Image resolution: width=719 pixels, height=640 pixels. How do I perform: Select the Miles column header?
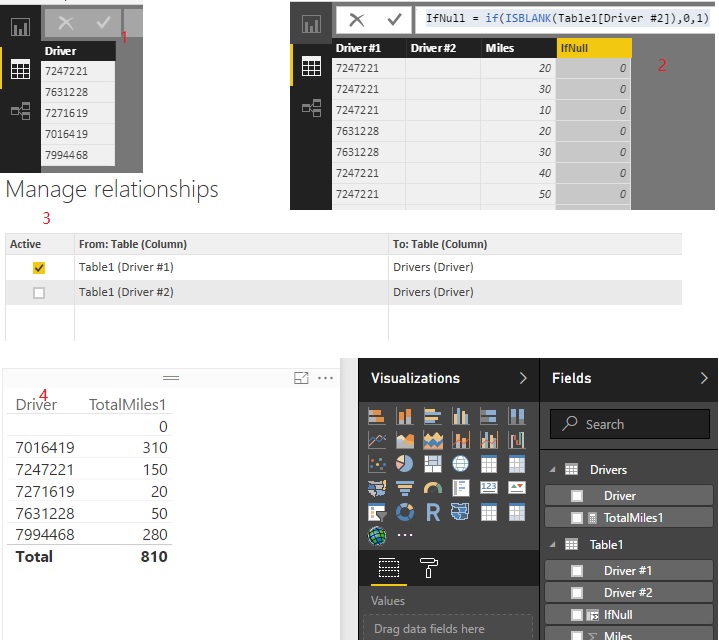[x=518, y=48]
